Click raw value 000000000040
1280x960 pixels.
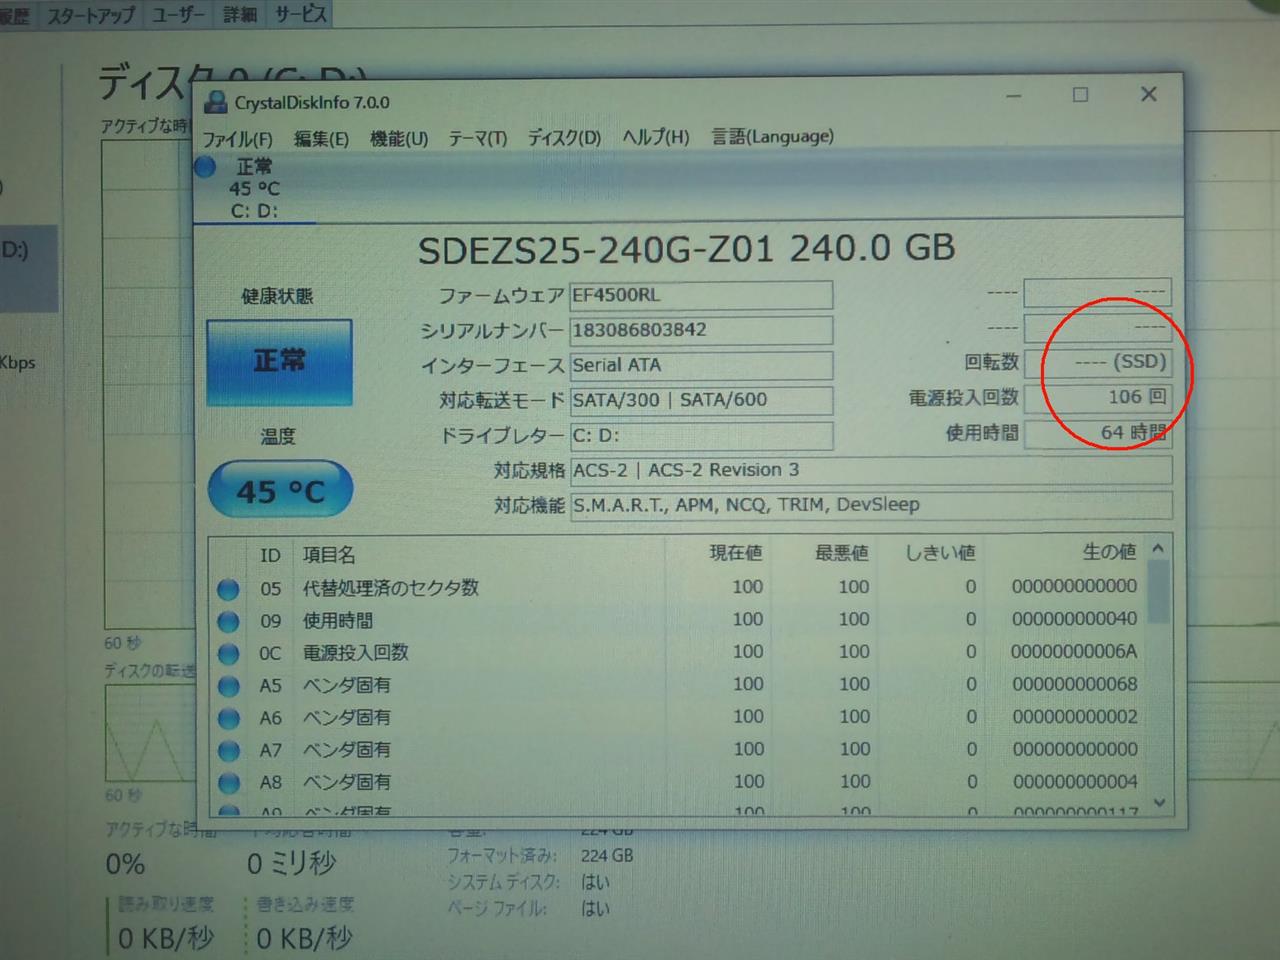tap(1074, 619)
